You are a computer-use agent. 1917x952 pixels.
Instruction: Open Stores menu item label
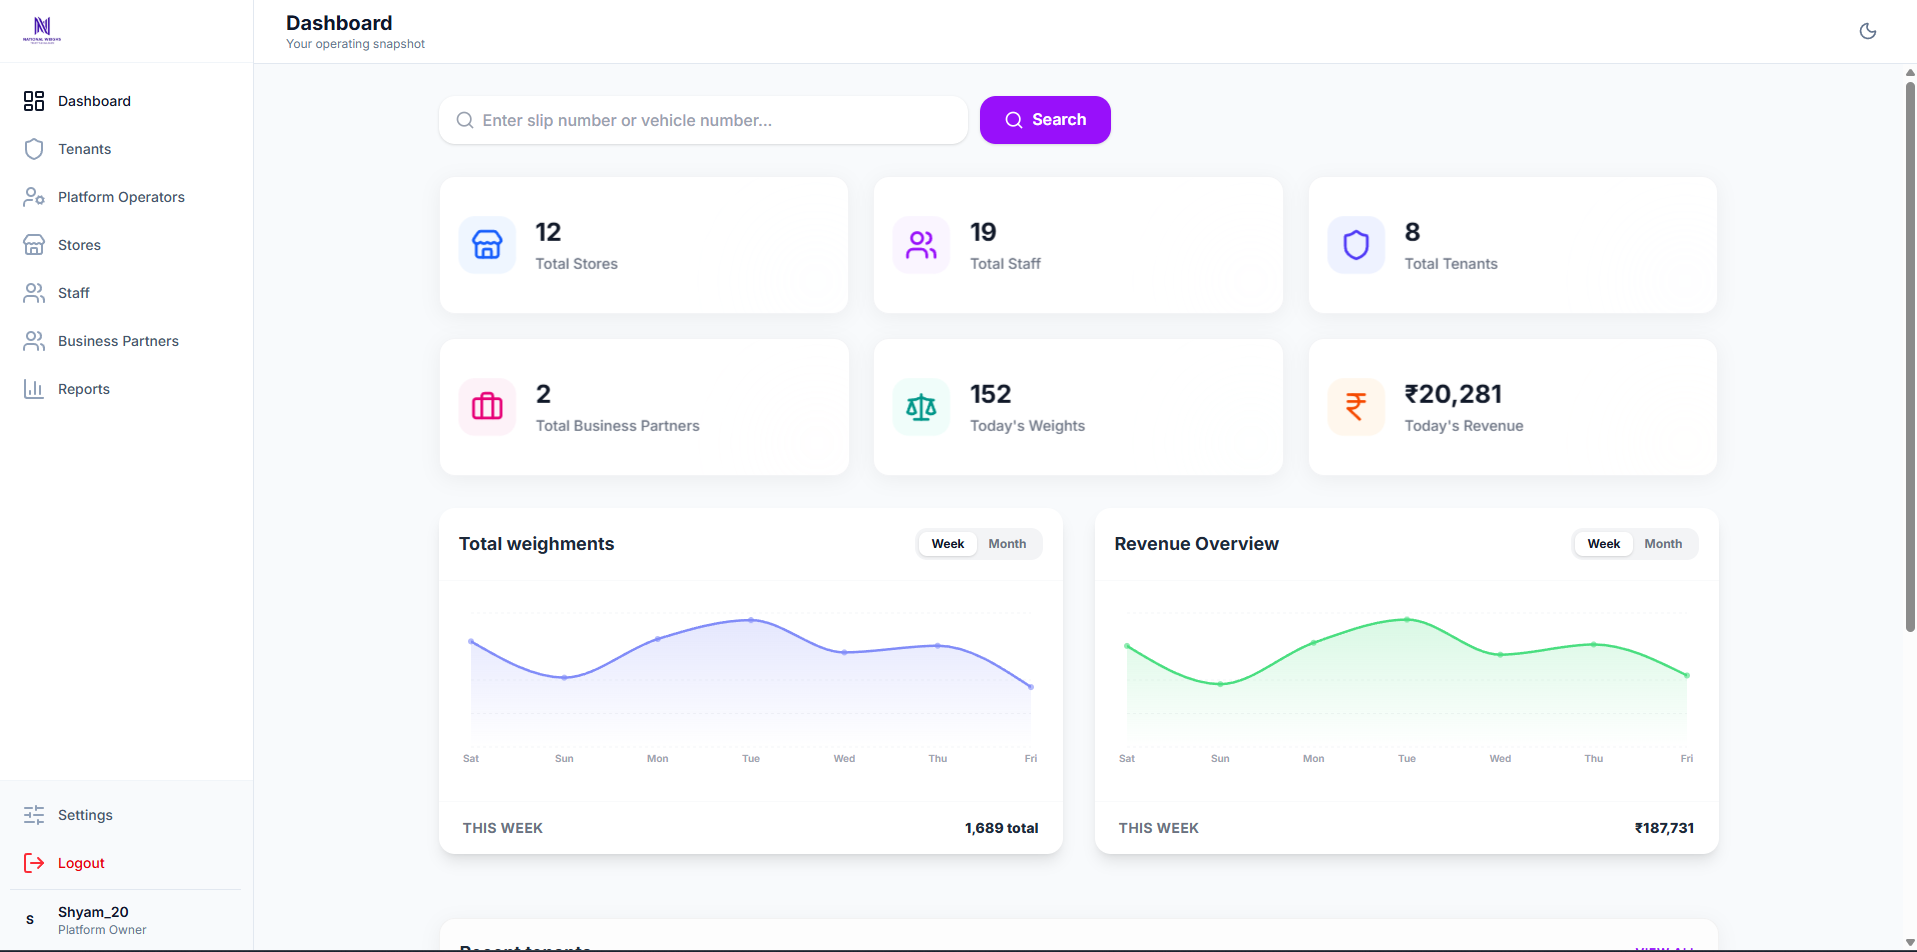[x=79, y=245]
